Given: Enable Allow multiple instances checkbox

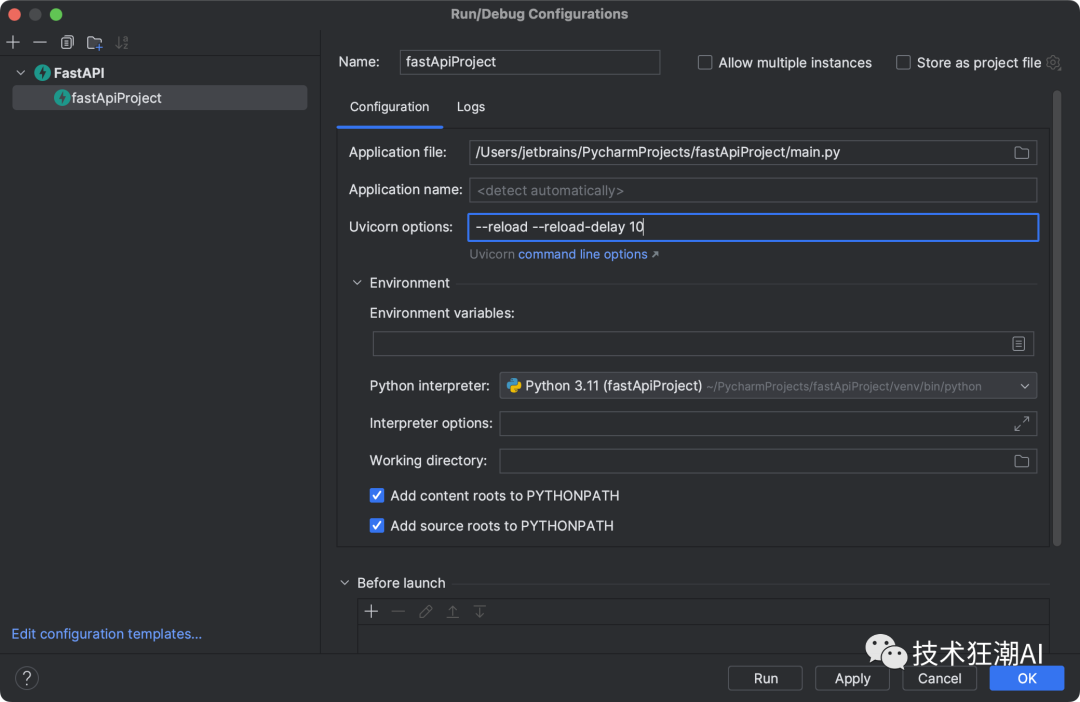Looking at the screenshot, I should pos(706,63).
